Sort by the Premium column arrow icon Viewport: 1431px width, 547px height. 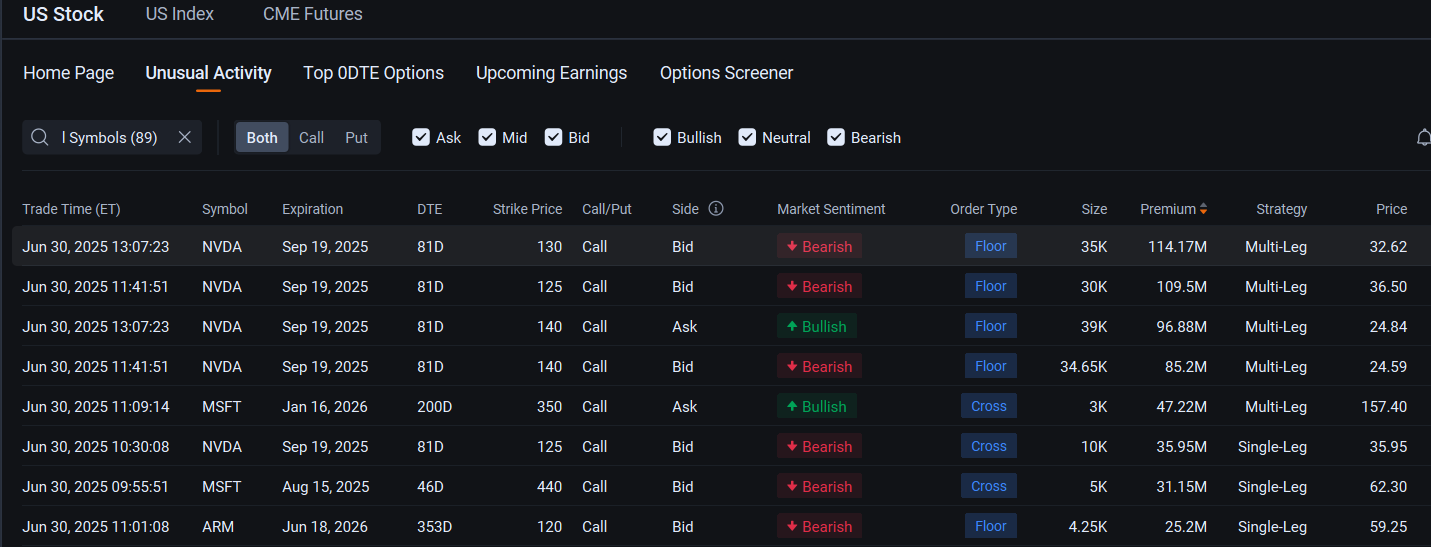(1203, 209)
